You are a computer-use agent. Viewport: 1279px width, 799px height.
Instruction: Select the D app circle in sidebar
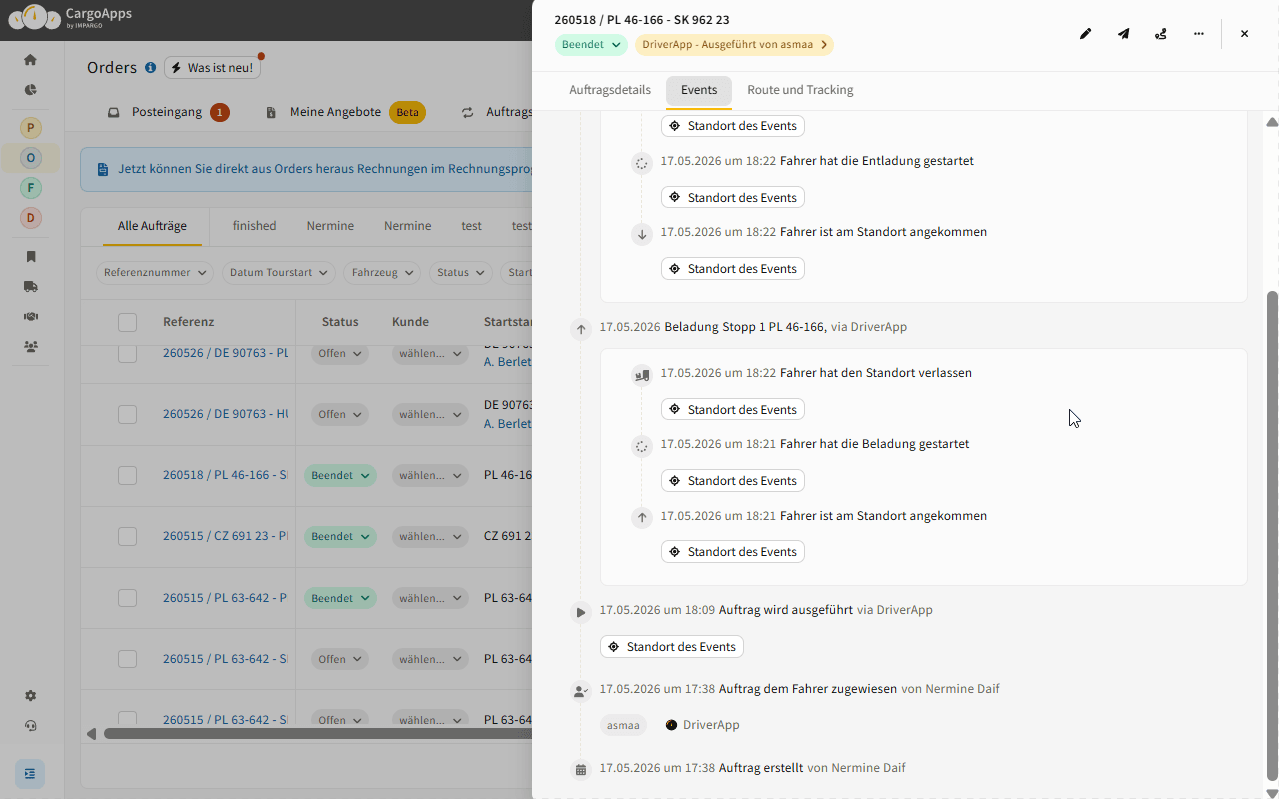[31, 218]
